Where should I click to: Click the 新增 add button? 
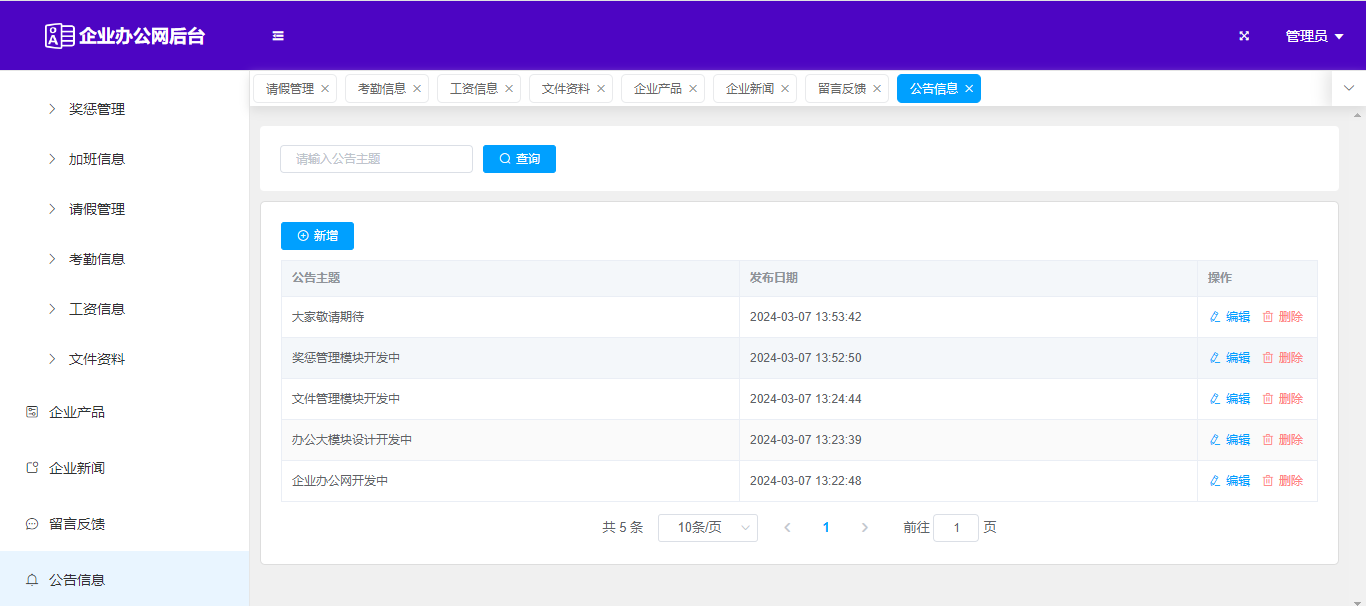(317, 236)
